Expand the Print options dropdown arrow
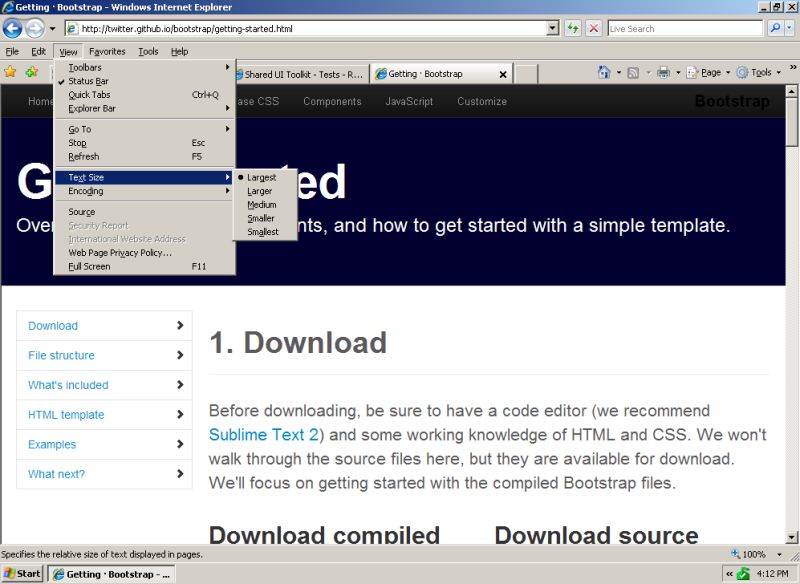Image resolution: width=800 pixels, height=584 pixels. pyautogui.click(x=678, y=72)
